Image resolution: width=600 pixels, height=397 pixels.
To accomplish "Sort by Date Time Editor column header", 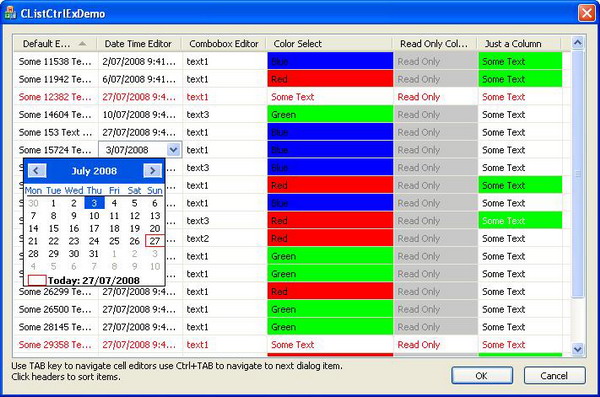I will coord(139,44).
